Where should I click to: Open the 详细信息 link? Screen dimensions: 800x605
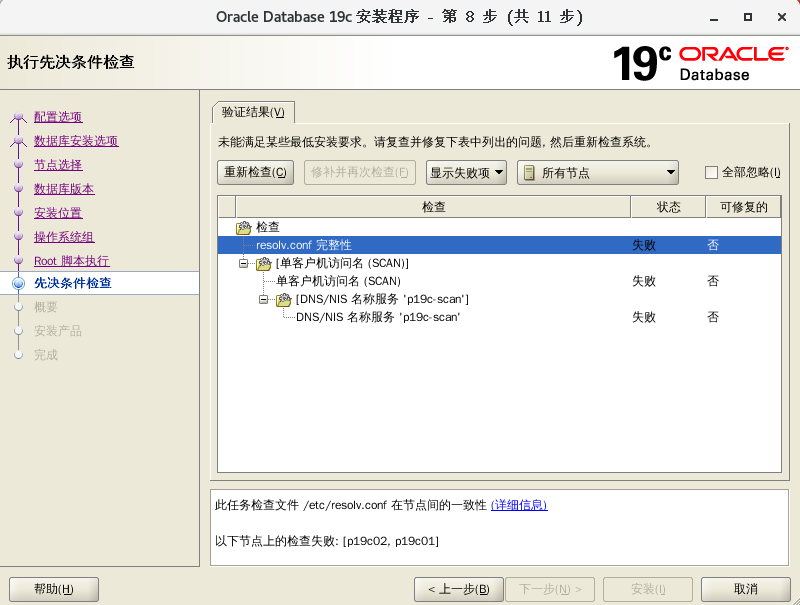[x=519, y=505]
